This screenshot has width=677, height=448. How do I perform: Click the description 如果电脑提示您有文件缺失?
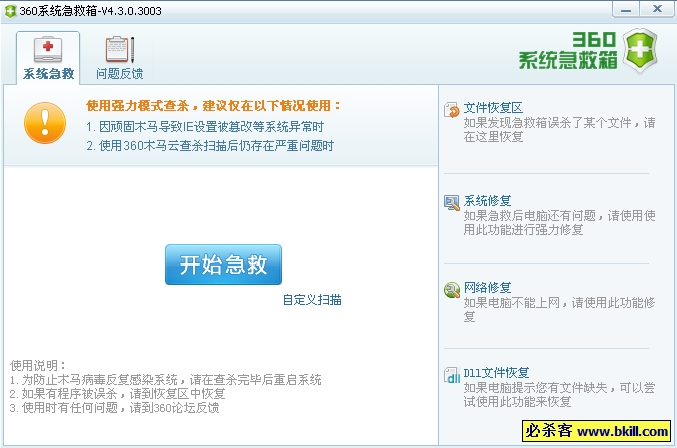[x=559, y=394]
